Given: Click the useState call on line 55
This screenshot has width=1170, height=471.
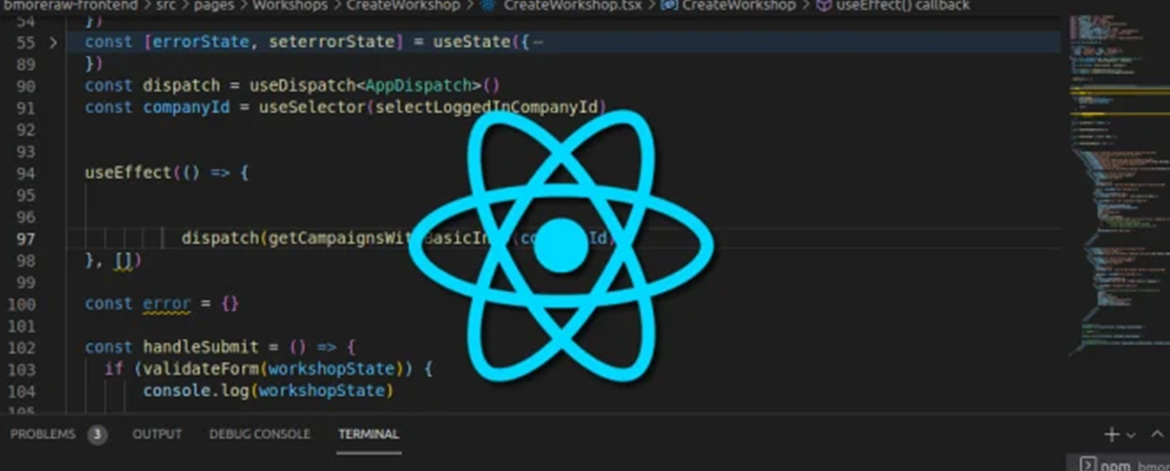Looking at the screenshot, I should coord(472,42).
